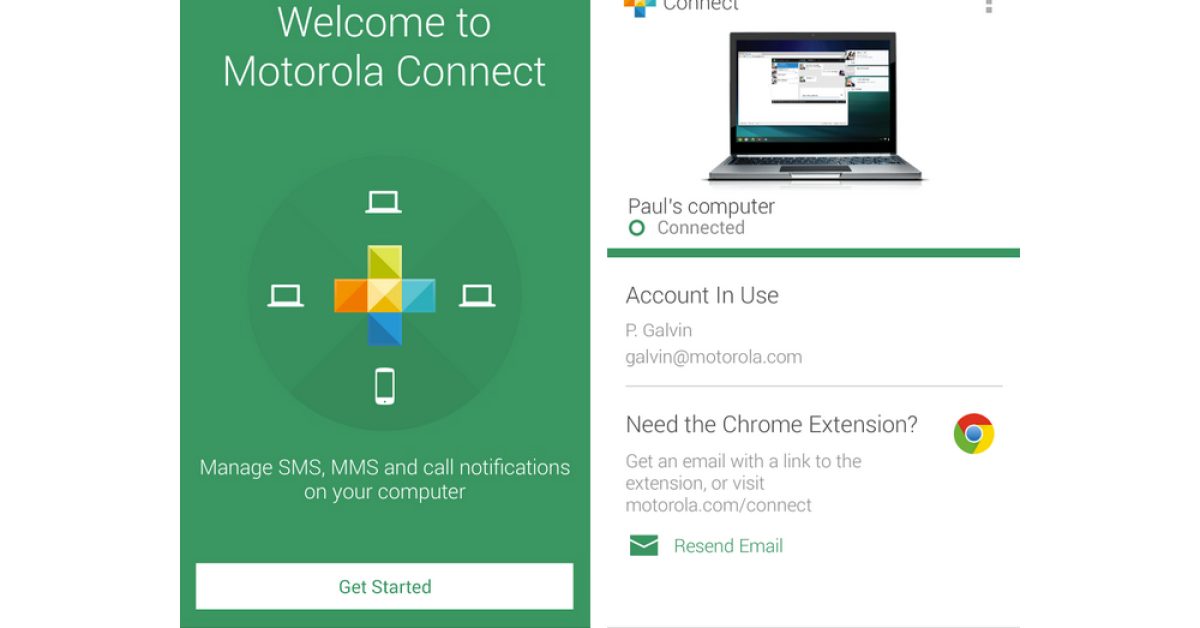Screen dimensions: 1200x628
Task: Click the Need the Chrome Extension? heading
Action: [x=771, y=424]
